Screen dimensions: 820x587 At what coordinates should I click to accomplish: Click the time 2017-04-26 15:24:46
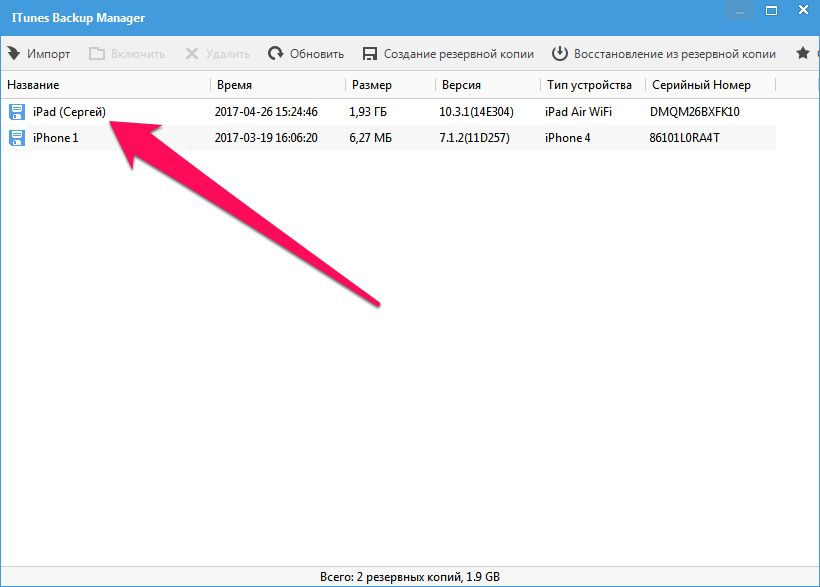click(266, 111)
